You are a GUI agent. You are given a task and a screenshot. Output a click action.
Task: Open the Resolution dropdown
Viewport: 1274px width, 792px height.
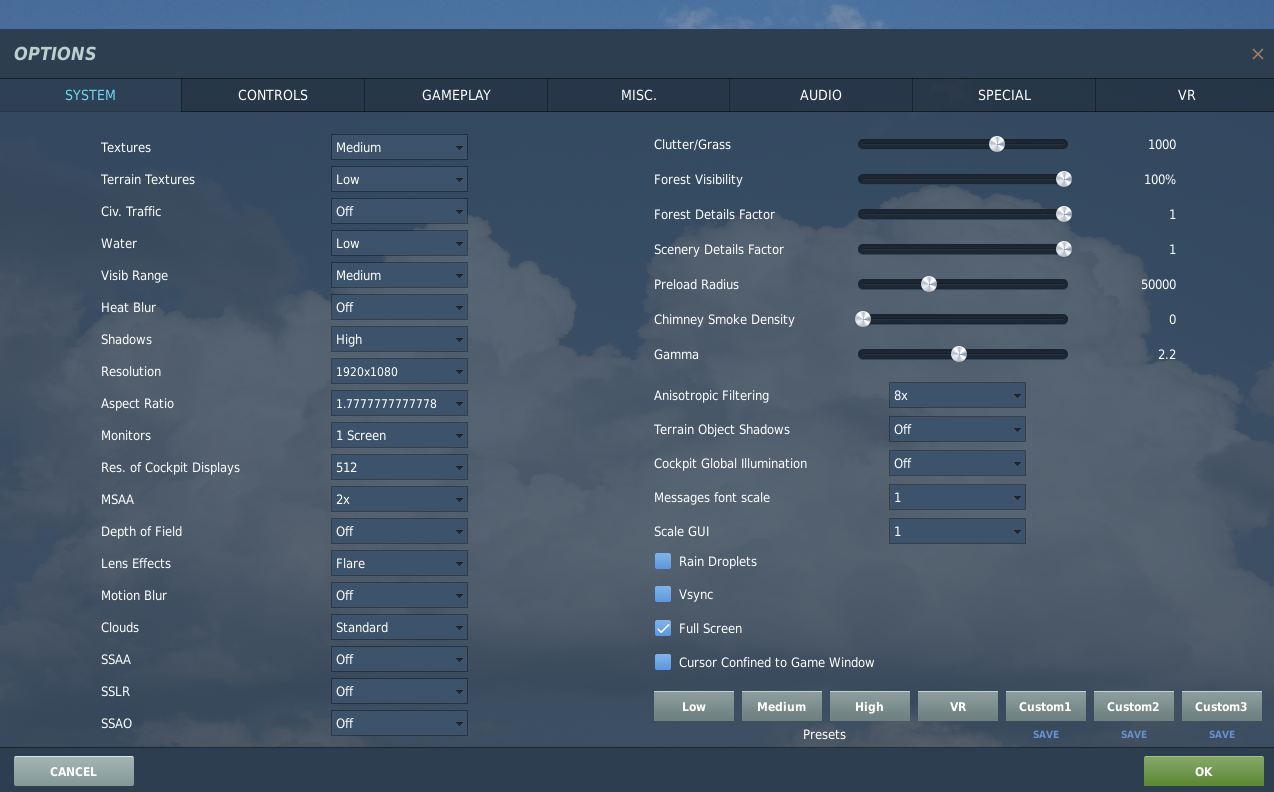pyautogui.click(x=399, y=371)
